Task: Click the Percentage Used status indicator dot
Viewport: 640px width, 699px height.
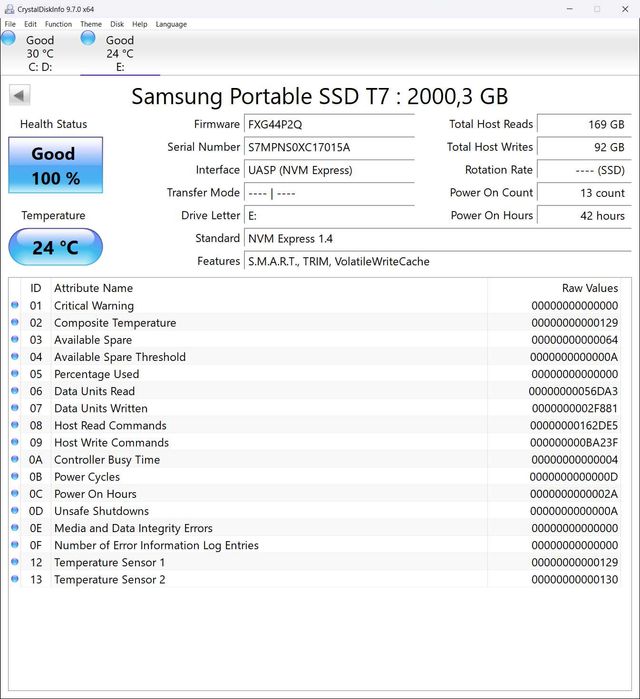Action: [15, 374]
